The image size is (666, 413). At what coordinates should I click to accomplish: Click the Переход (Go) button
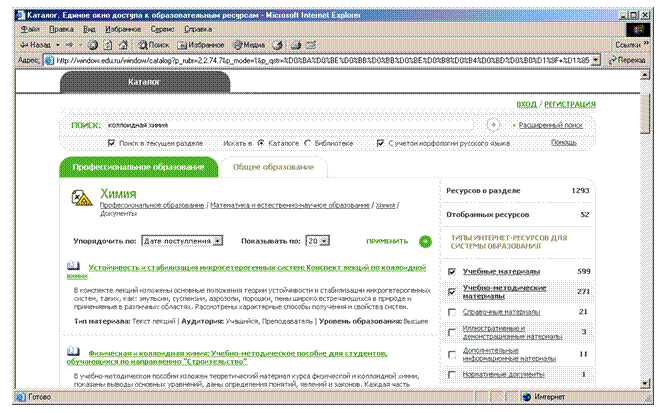pos(627,60)
